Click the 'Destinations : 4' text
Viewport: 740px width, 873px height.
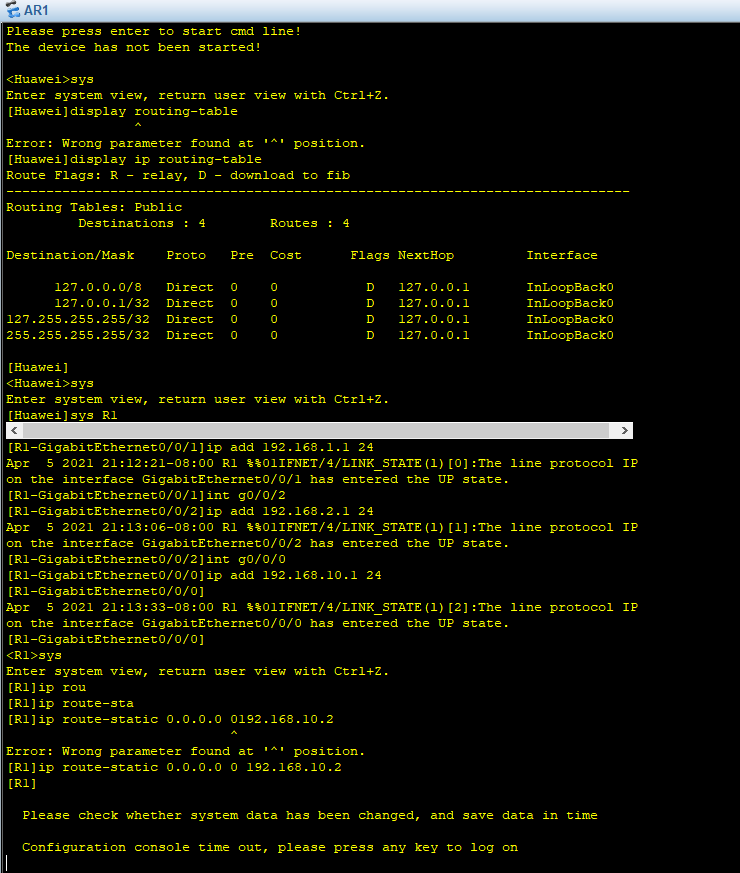142,223
